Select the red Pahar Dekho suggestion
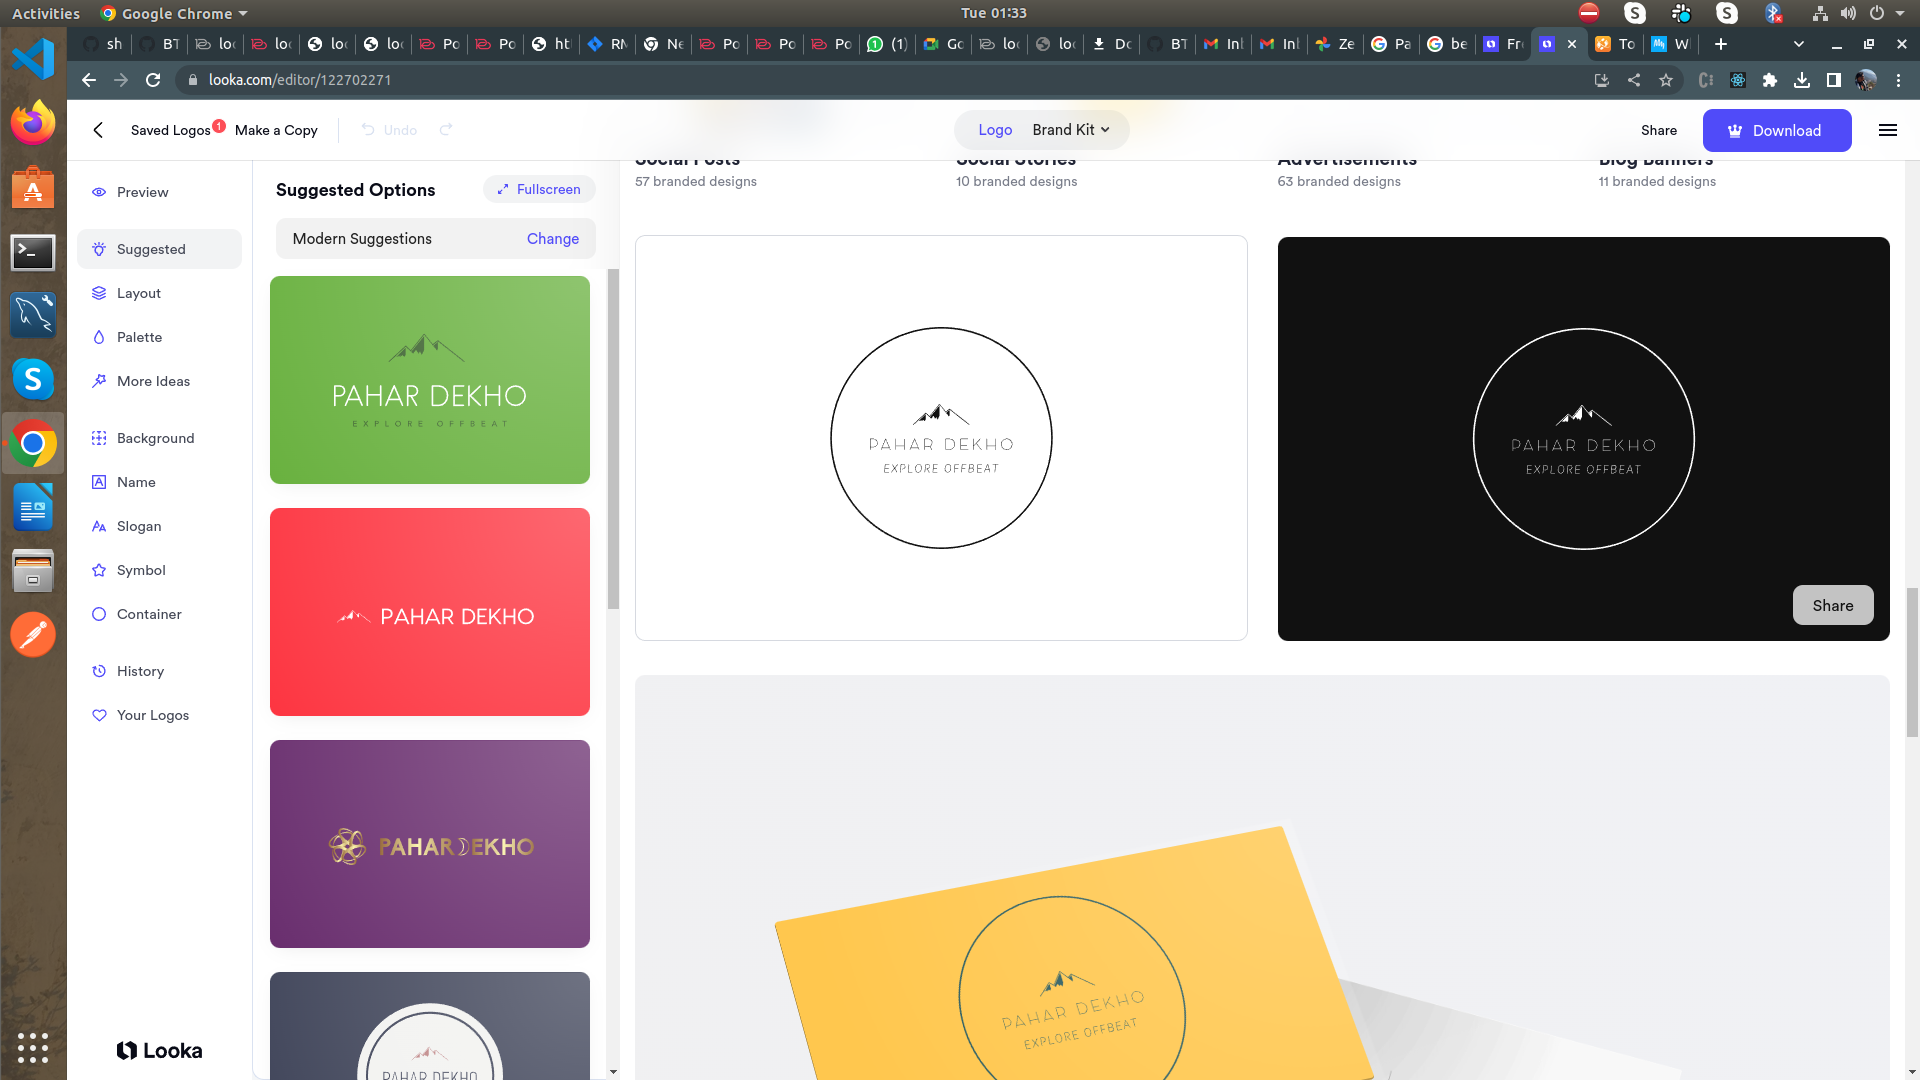The image size is (1920, 1080). tap(430, 612)
